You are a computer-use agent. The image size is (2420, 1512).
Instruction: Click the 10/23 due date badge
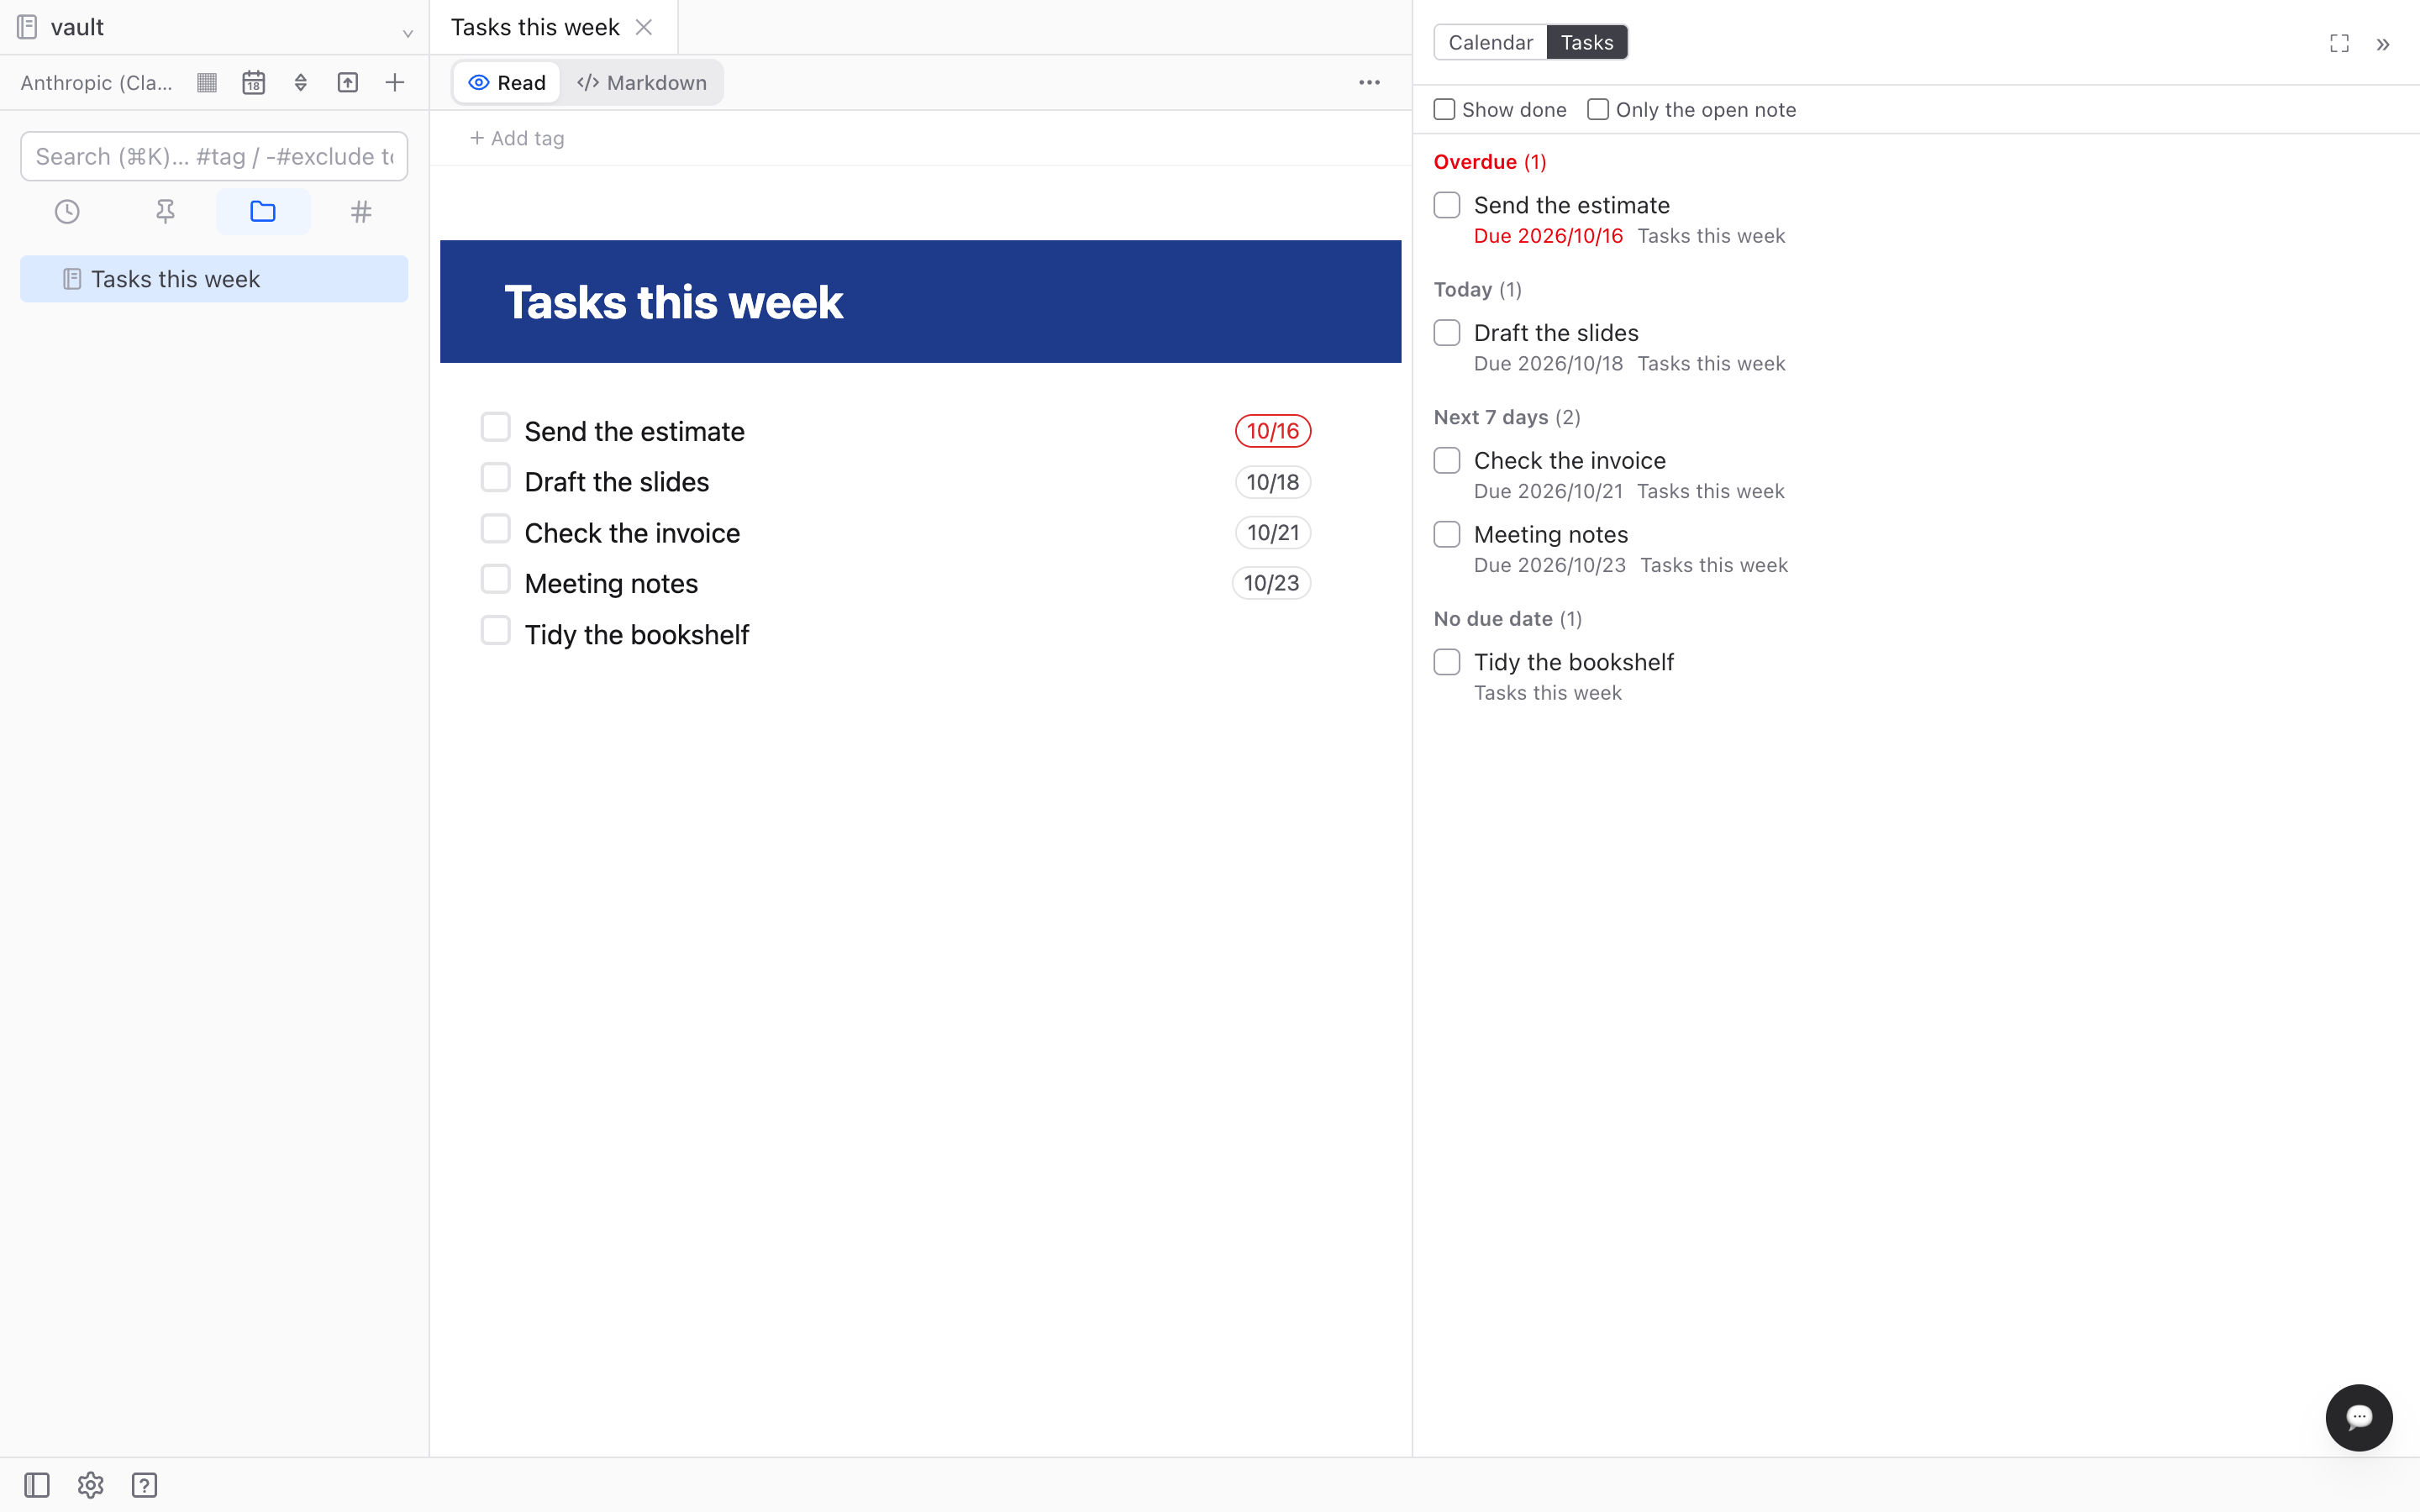pyautogui.click(x=1271, y=583)
